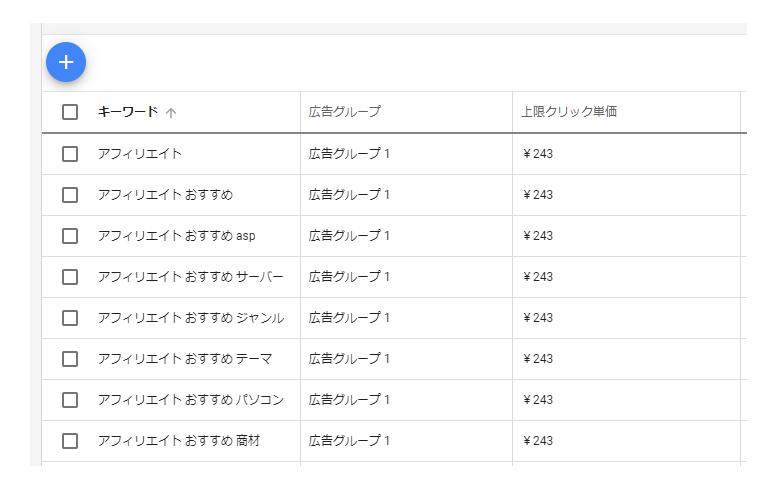Screen dimensions: 776x502
Task: Check the アフィリエイト おすすめ サーバー row box
Action: coord(70,277)
